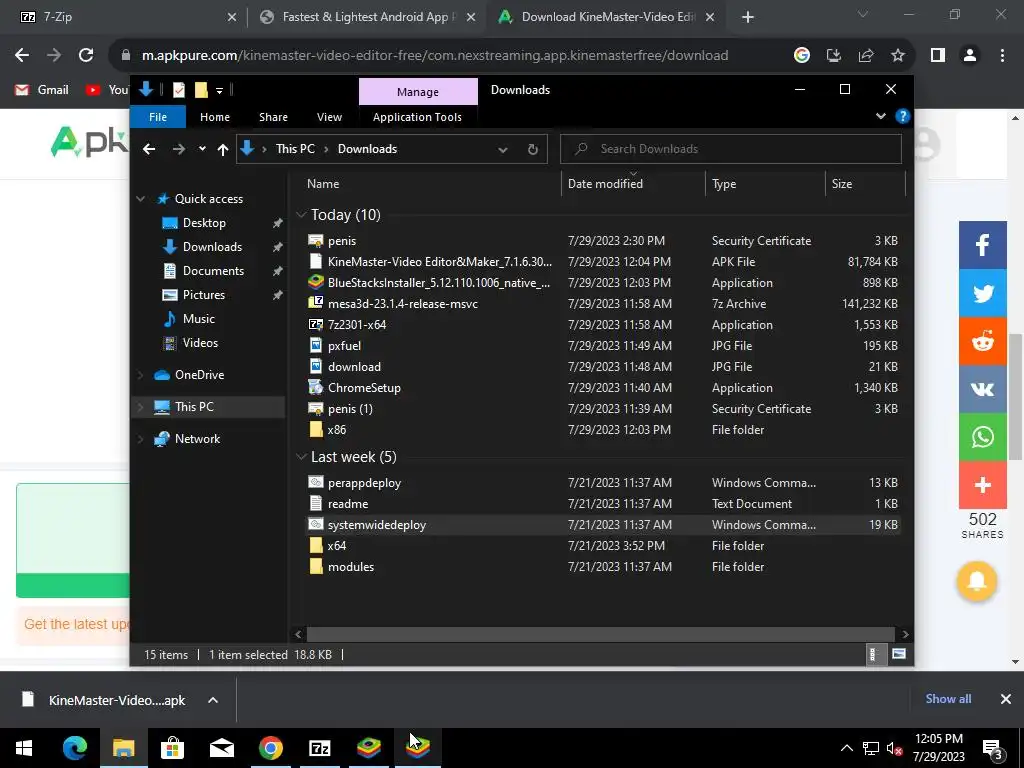Click Show all downloads link
Screen dimensions: 1024x768
948,699
